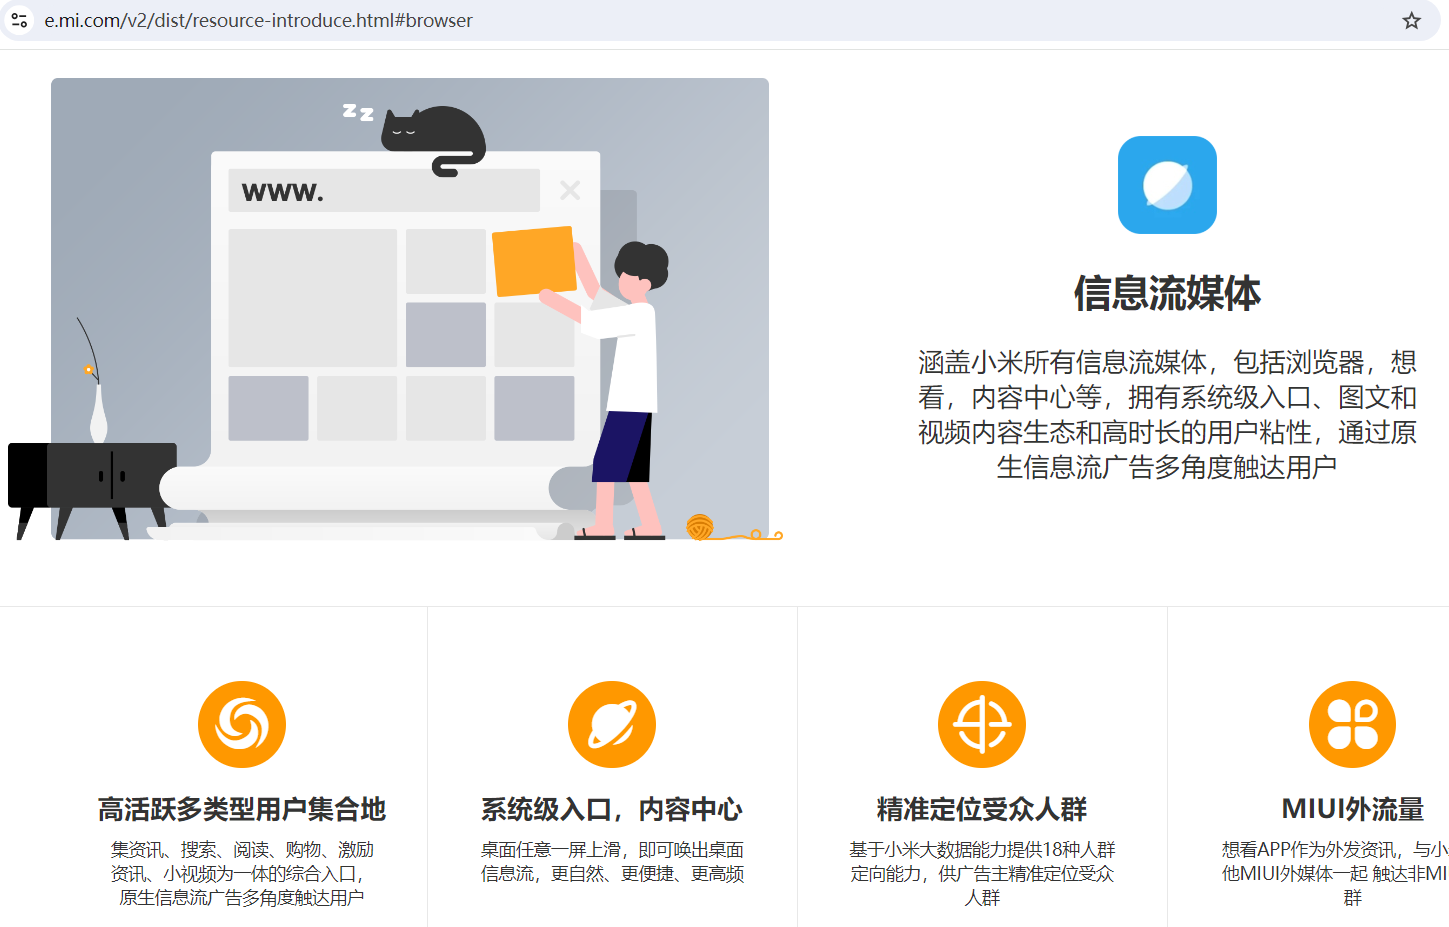Click the orange four-leaf icon above MIUI外流量
Viewport: 1449px width, 927px height.
click(1352, 724)
